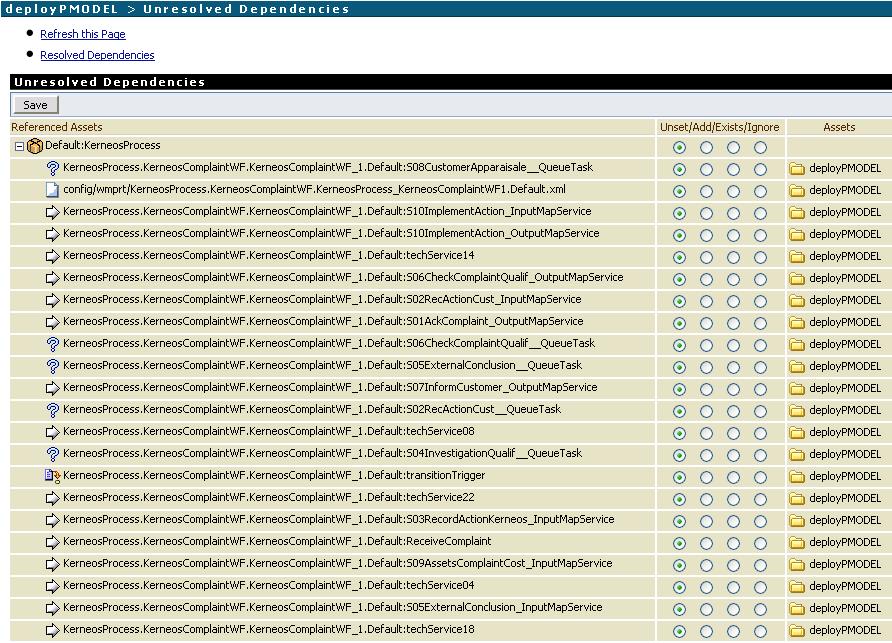Click the Referenced Assets column header

coord(57,127)
